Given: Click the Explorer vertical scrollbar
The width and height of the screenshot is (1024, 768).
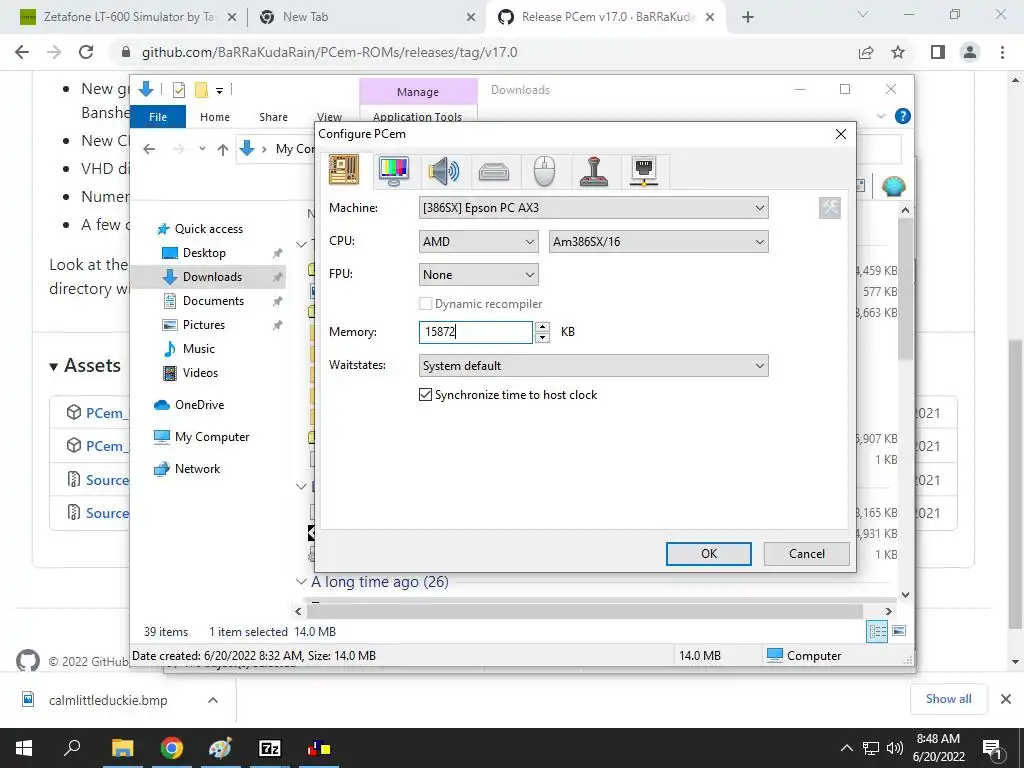Looking at the screenshot, I should (905, 287).
